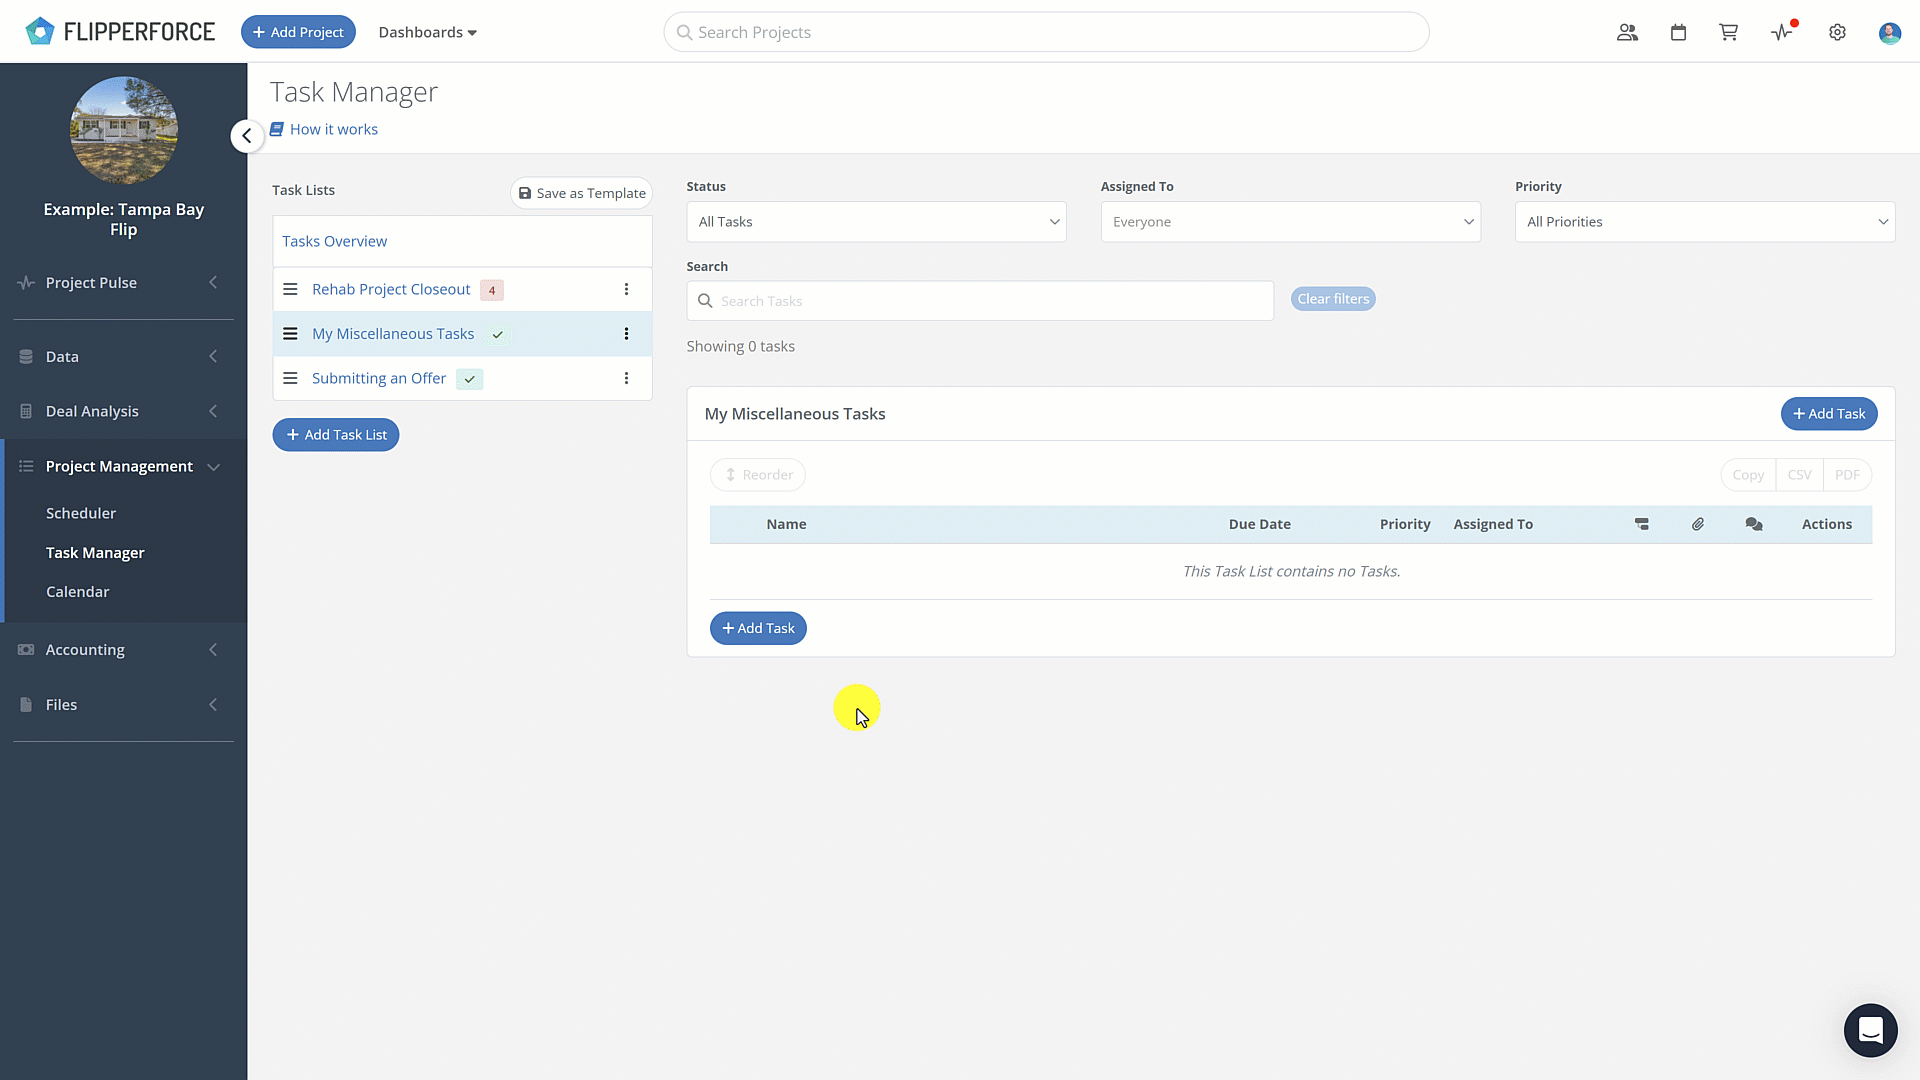Open the Scheduler page
This screenshot has width=1920, height=1080.
[81, 513]
